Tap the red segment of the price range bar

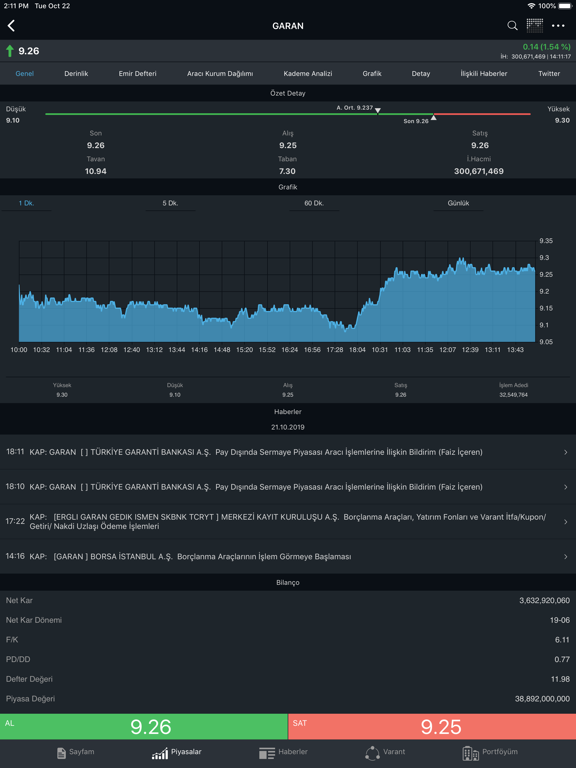[482, 114]
